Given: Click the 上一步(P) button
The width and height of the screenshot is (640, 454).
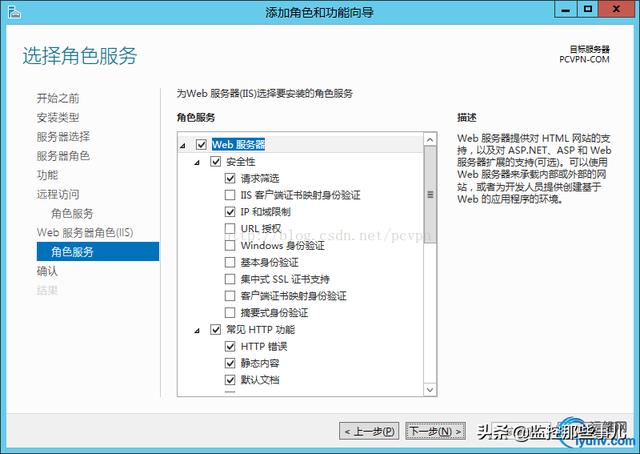Looking at the screenshot, I should (369, 431).
